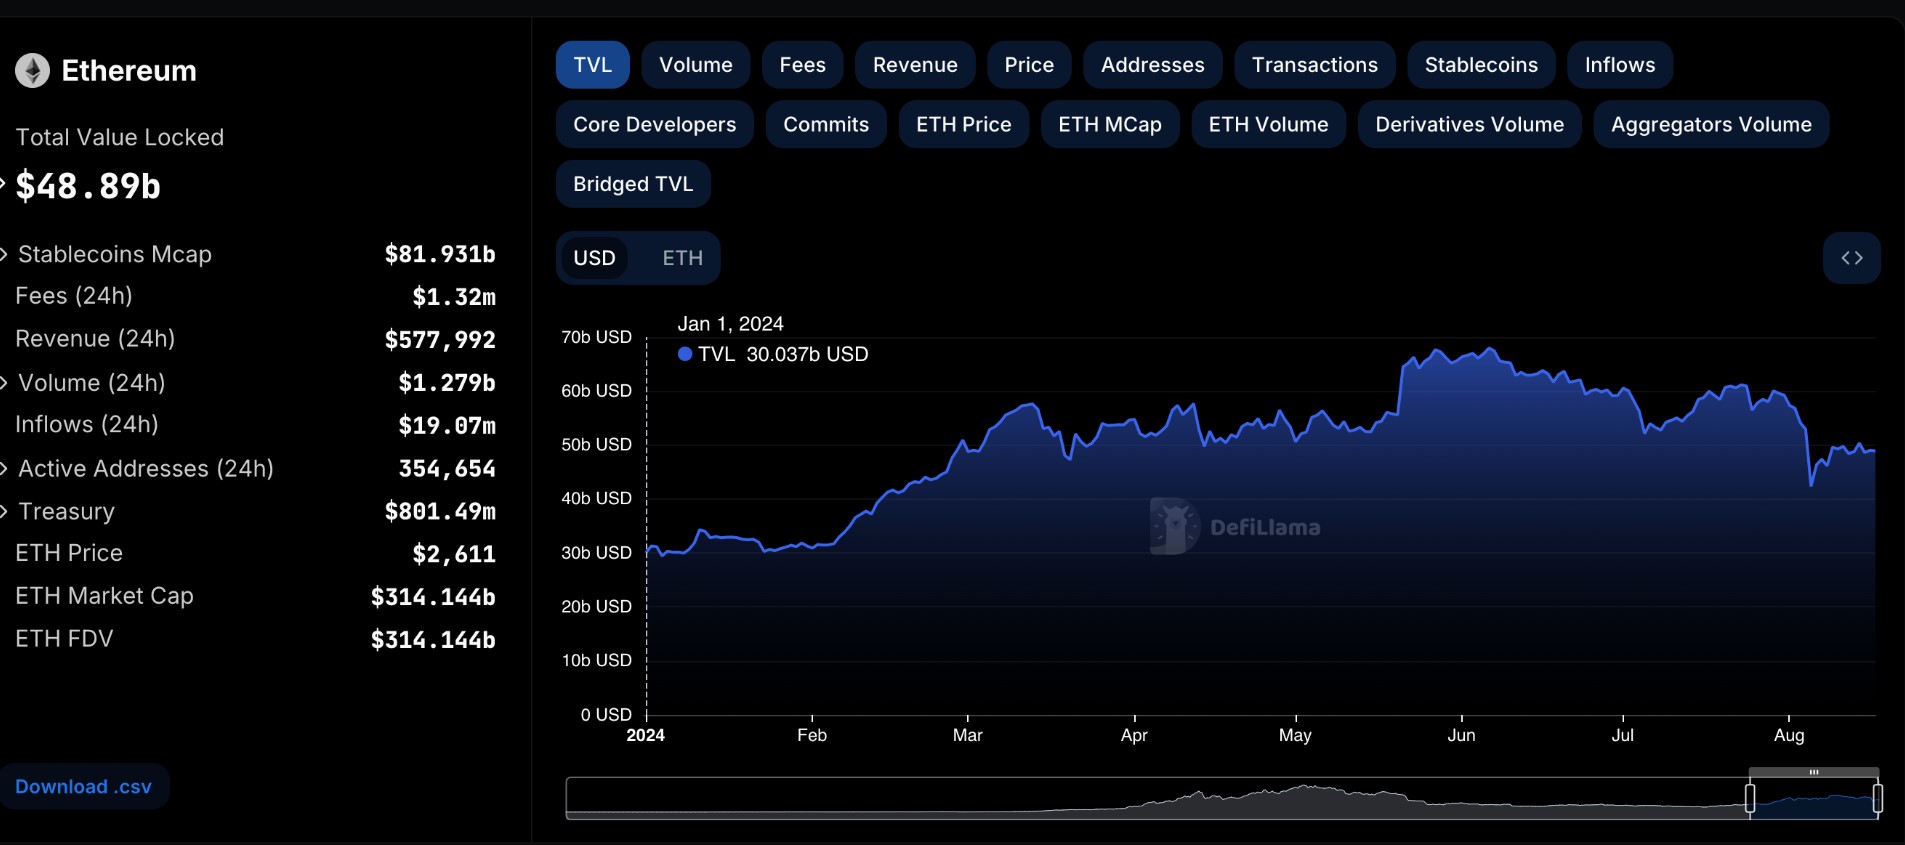Image resolution: width=1905 pixels, height=845 pixels.
Task: Expand the Total Value Locked breakdown
Action: (x=3, y=184)
